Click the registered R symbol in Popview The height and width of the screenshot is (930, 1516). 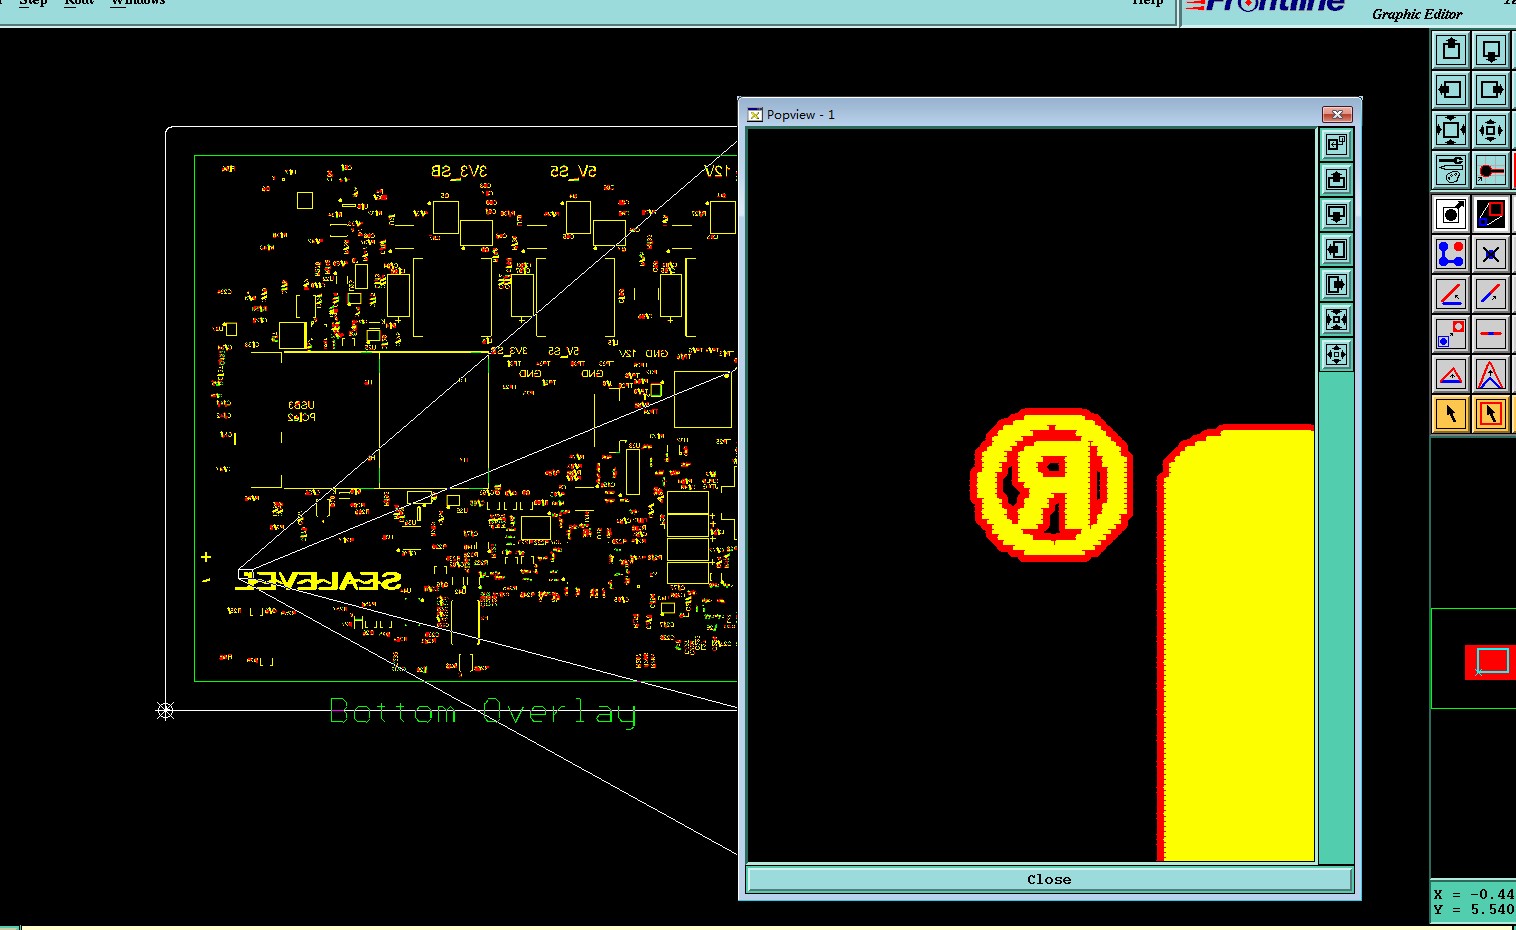pos(1052,484)
